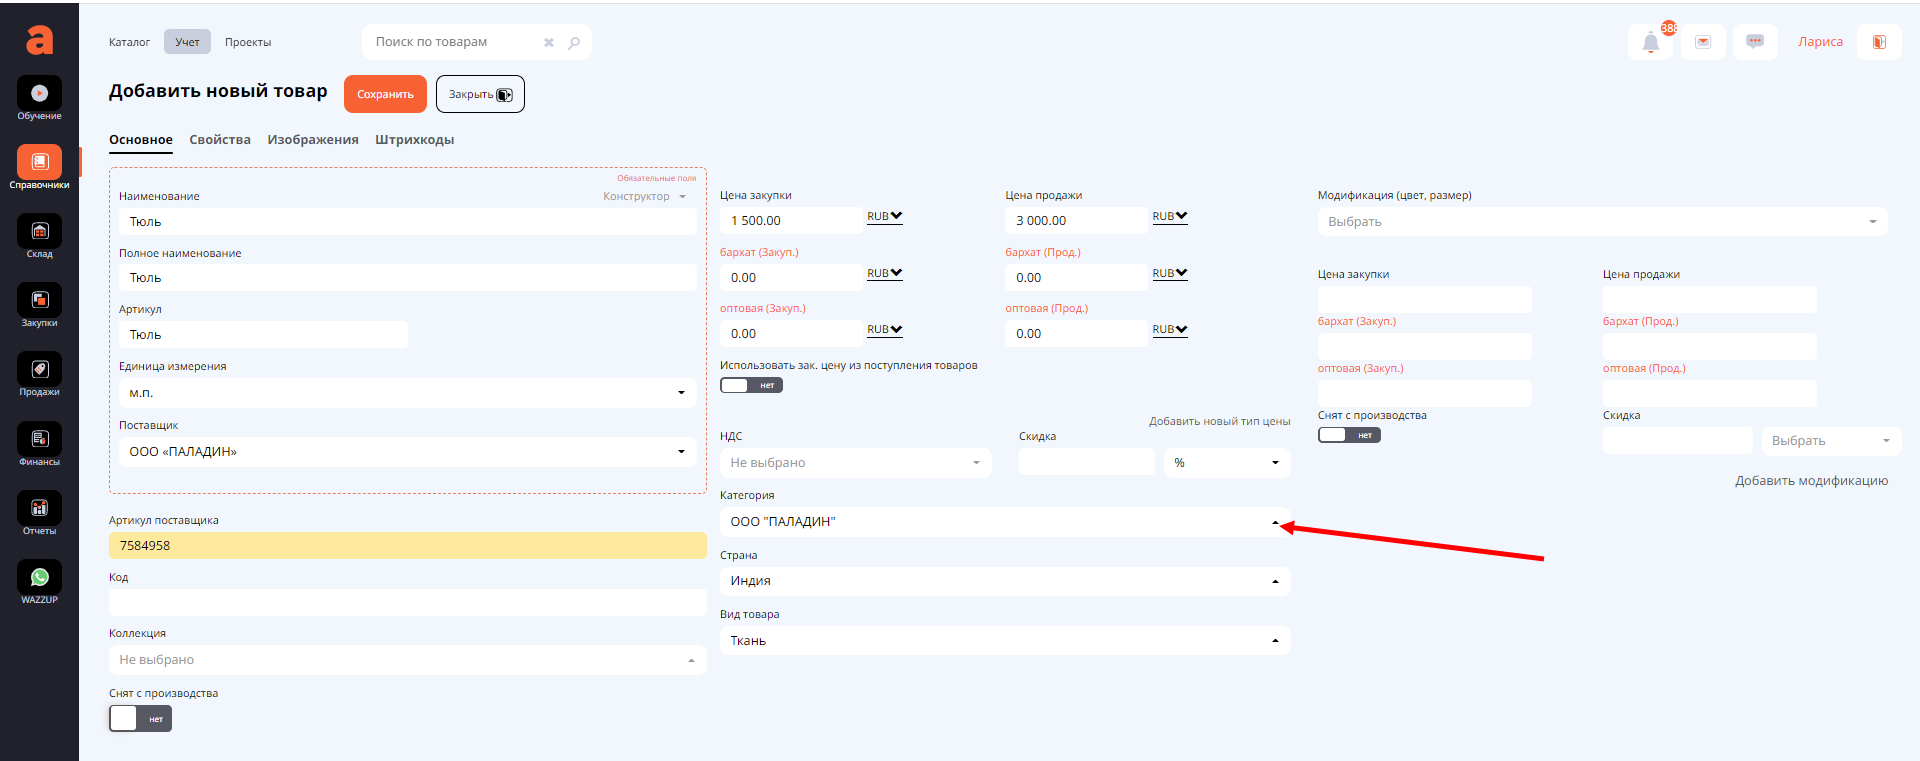1920x761 pixels.
Task: Switch to the Штрихкоды tab
Action: point(414,140)
